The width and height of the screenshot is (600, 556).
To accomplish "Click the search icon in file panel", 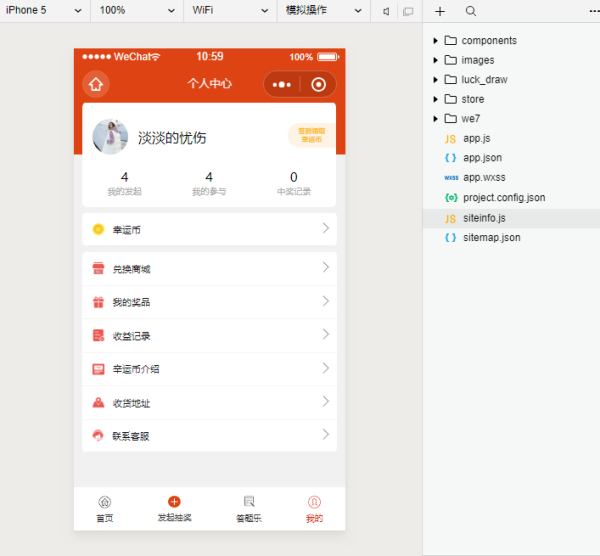I will [470, 11].
